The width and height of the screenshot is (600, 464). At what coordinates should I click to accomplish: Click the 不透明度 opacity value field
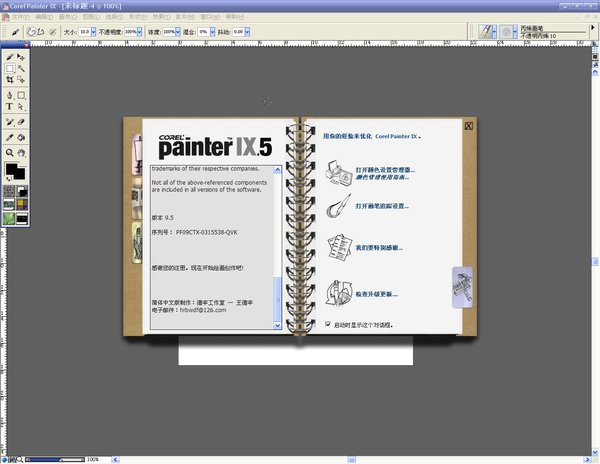pos(131,32)
